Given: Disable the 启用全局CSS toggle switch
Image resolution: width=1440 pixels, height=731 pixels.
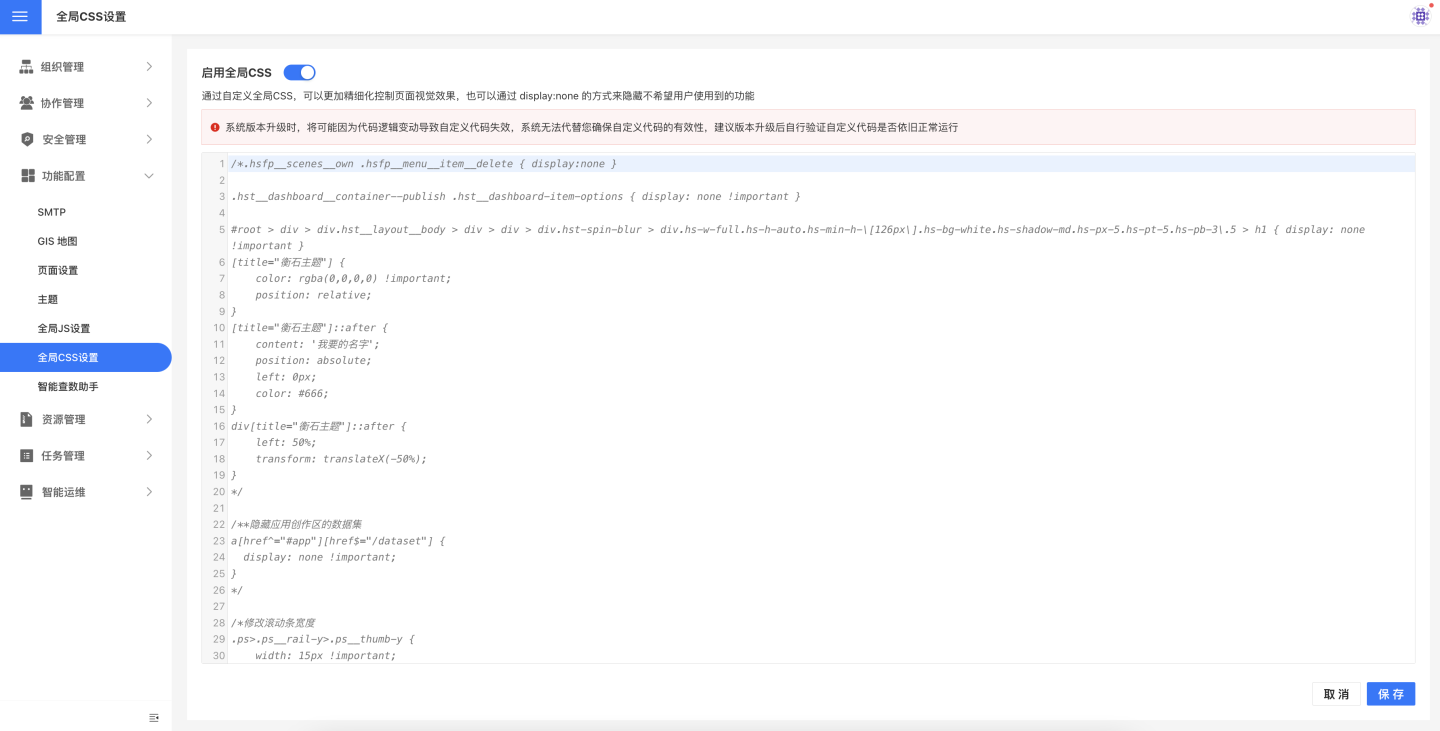Looking at the screenshot, I should [299, 72].
